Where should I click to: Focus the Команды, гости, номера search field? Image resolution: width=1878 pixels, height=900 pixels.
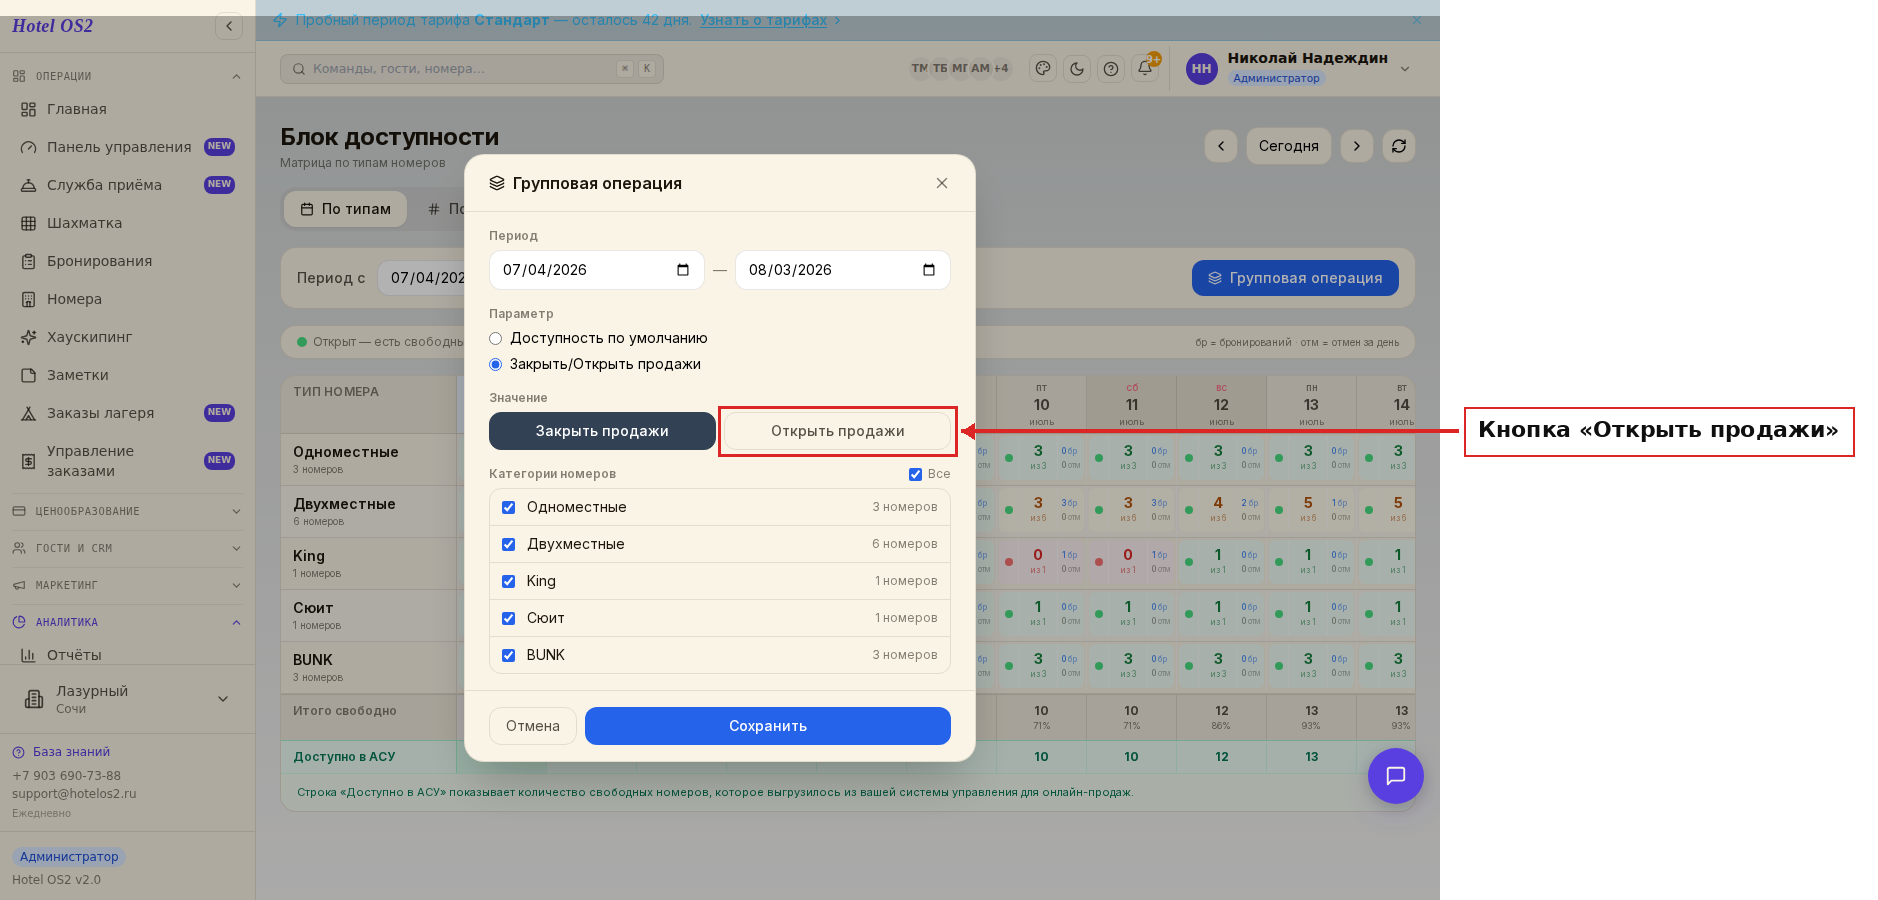(x=472, y=69)
